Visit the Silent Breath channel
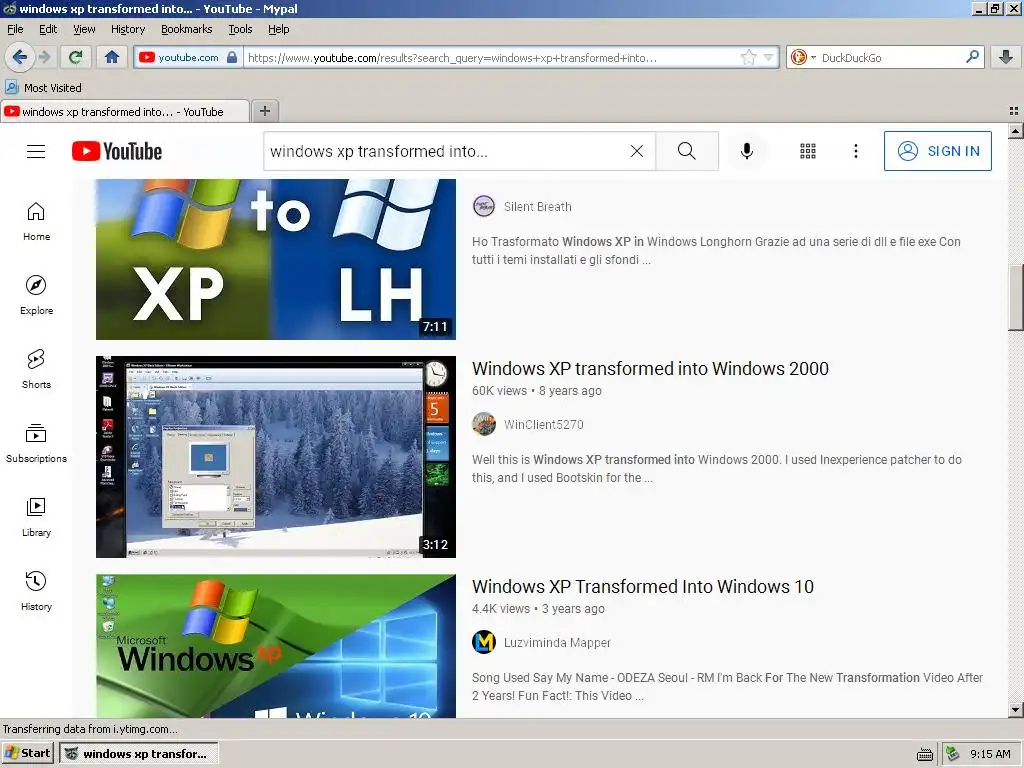Image resolution: width=1024 pixels, height=768 pixels. pyautogui.click(x=537, y=206)
